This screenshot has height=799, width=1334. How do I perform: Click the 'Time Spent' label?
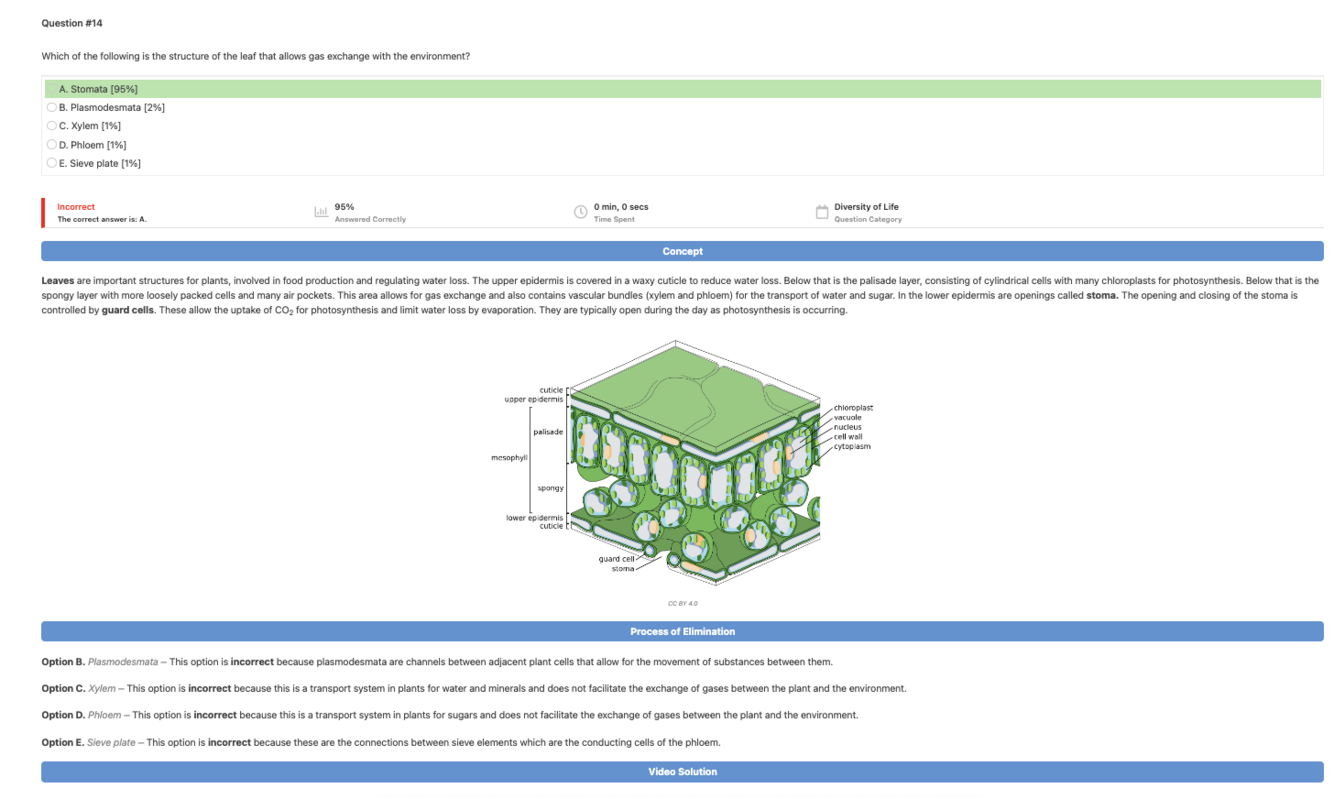614,219
